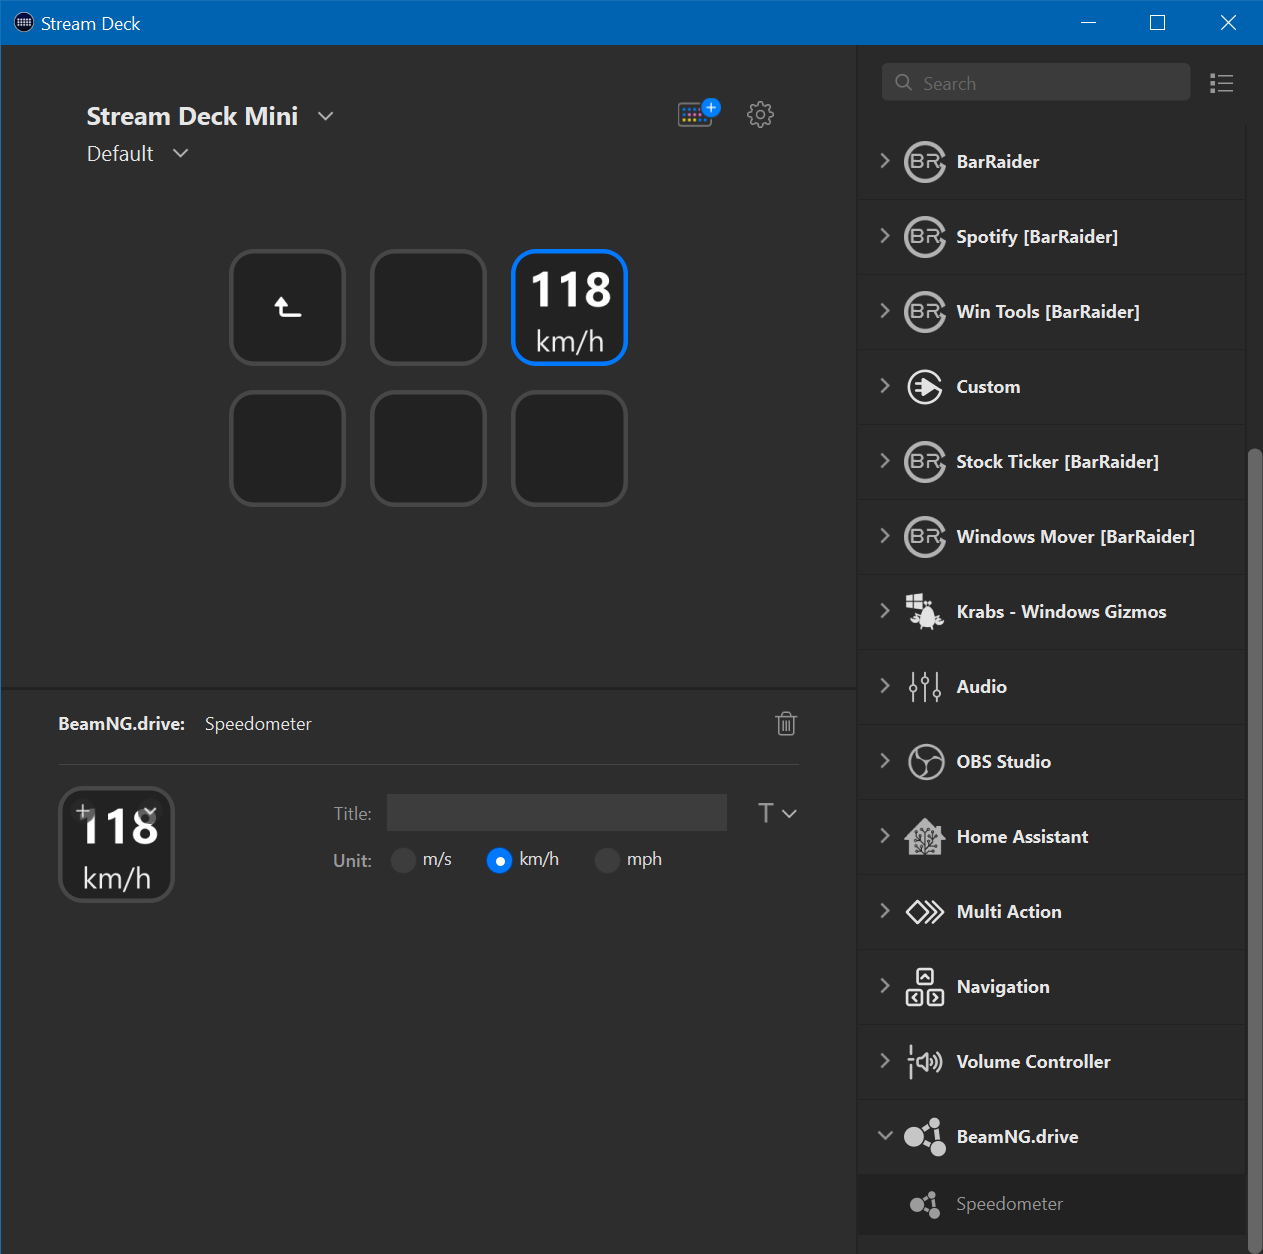Click the Stock Ticker [BarRaider] icon

coord(925,462)
